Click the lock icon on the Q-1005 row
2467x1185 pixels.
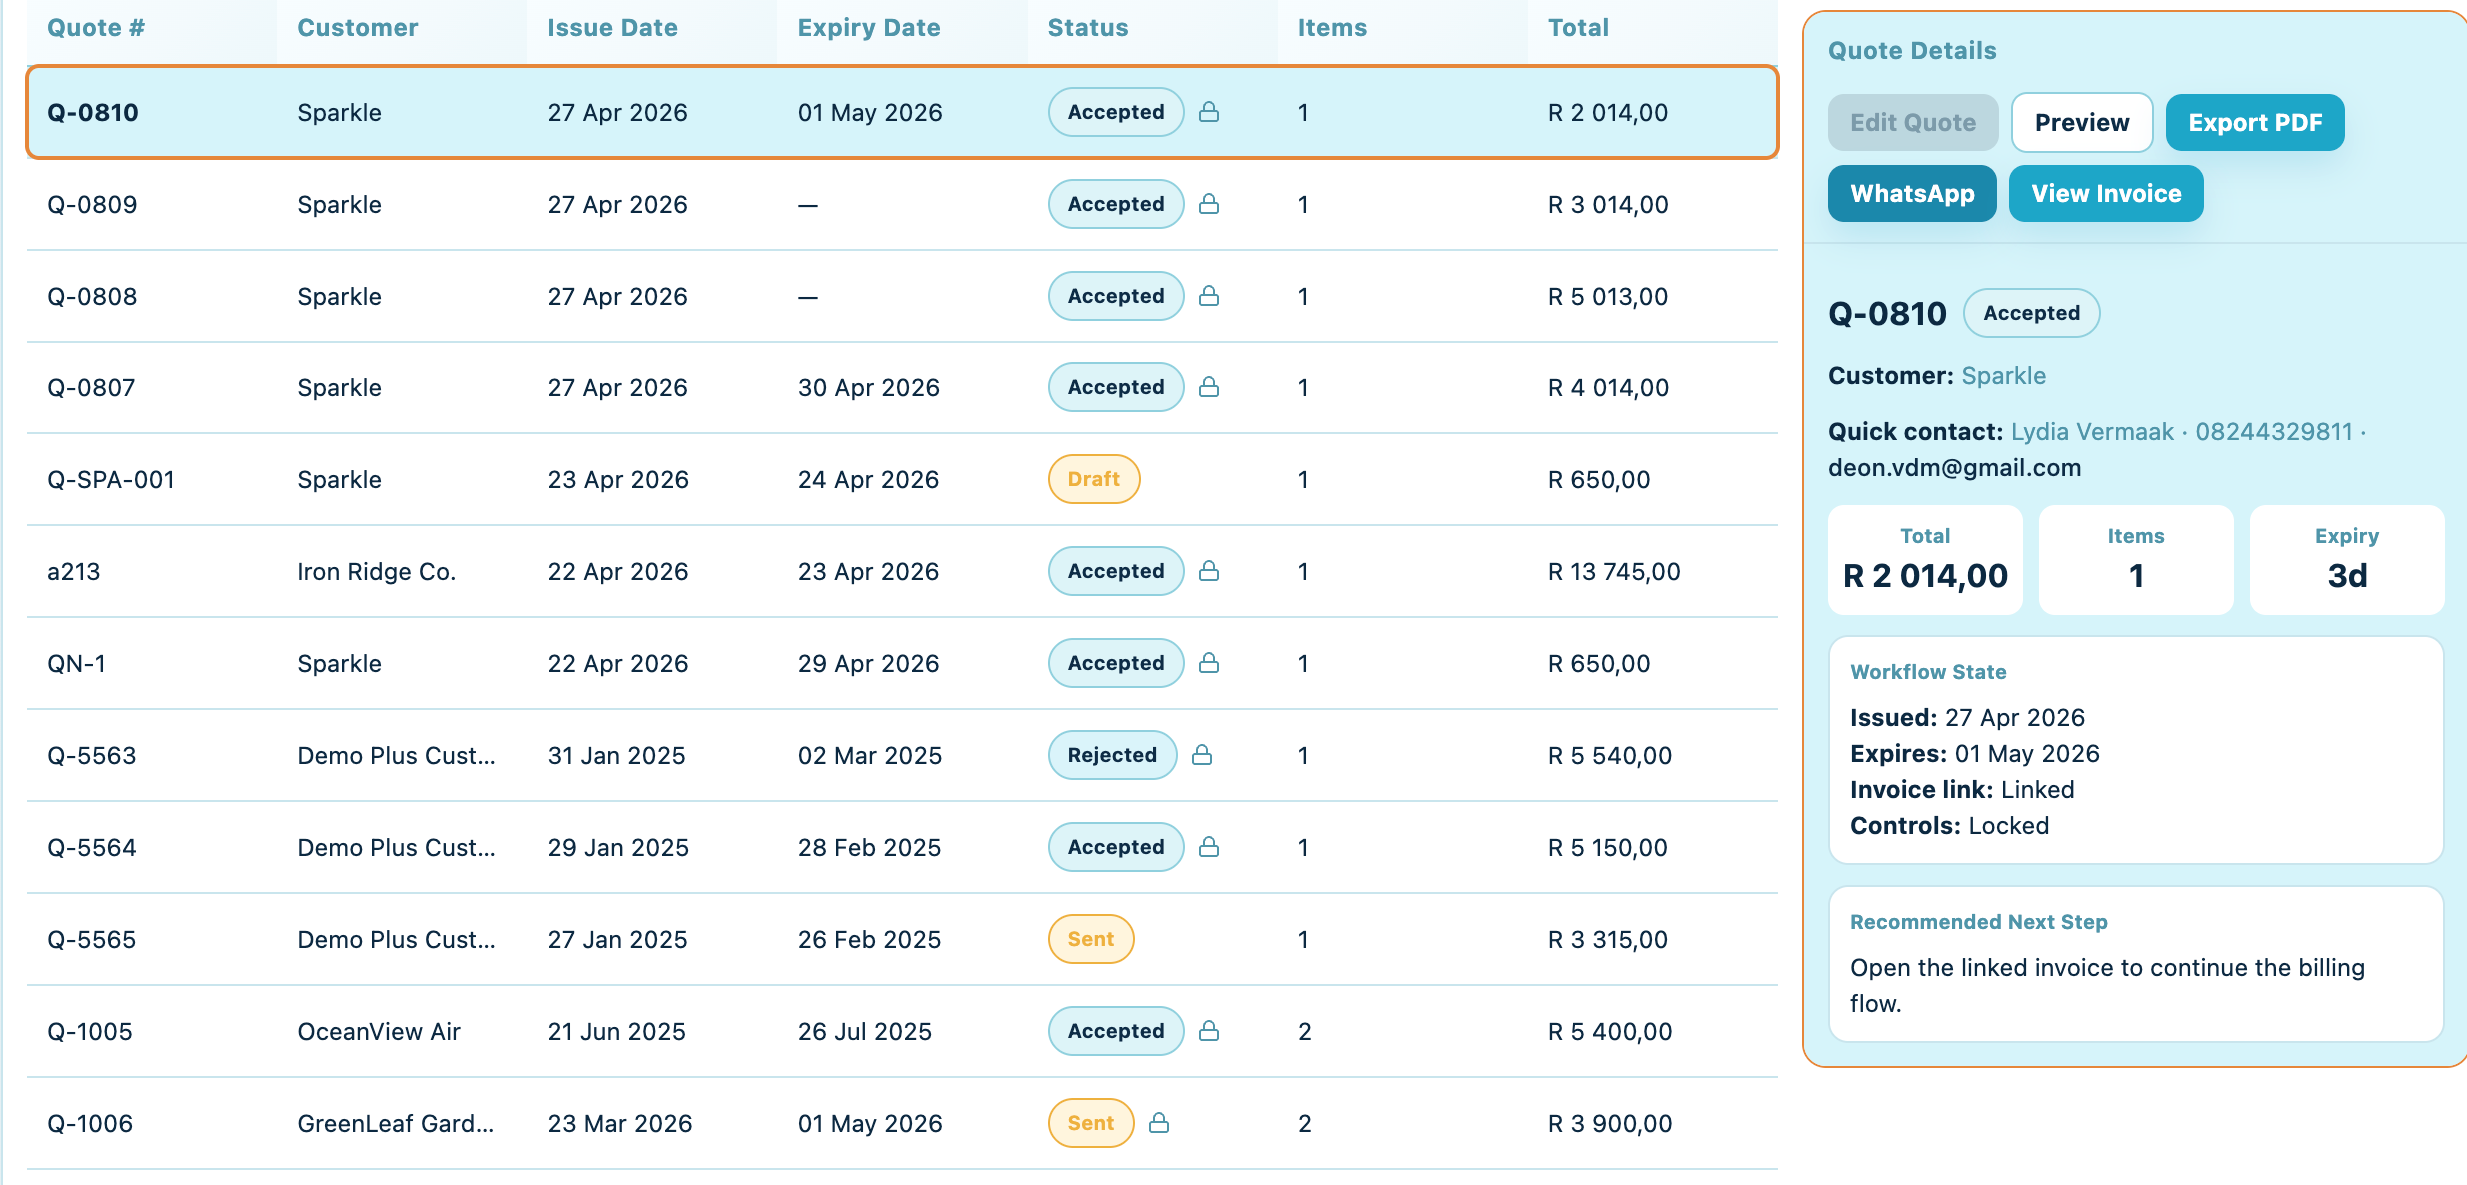tap(1209, 1031)
